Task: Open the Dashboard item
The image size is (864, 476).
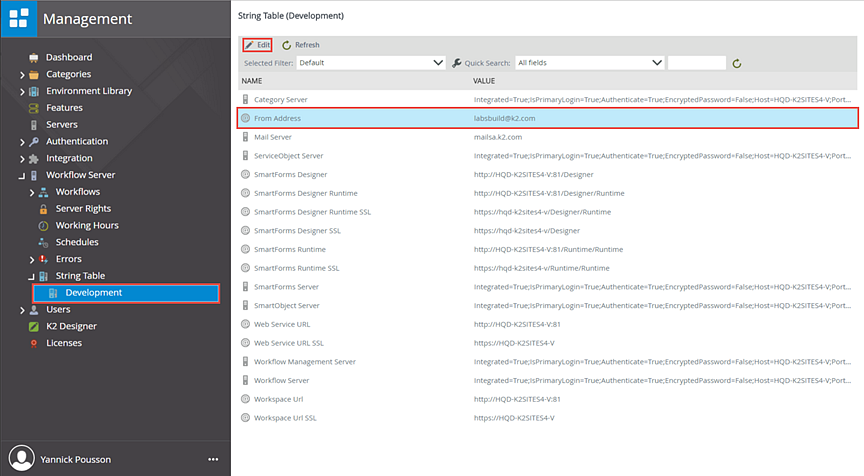Action: pos(69,57)
